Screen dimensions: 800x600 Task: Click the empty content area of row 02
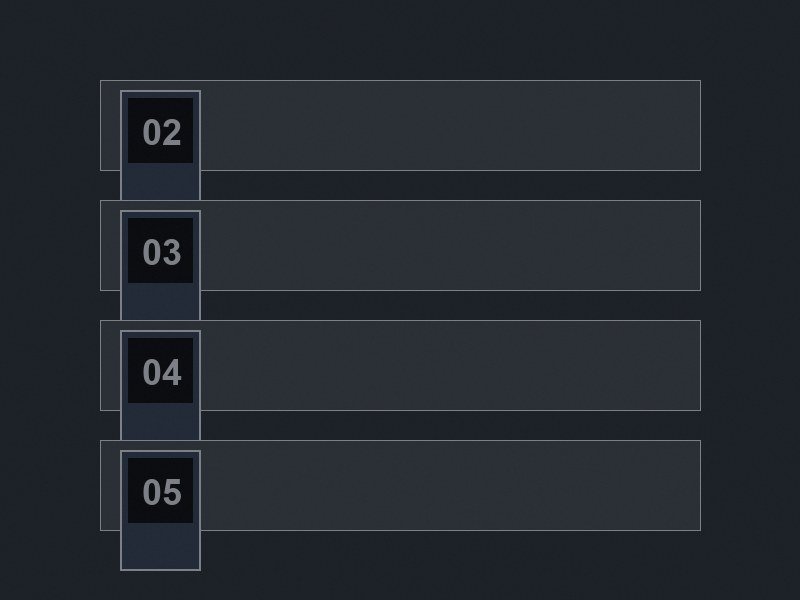(x=451, y=126)
